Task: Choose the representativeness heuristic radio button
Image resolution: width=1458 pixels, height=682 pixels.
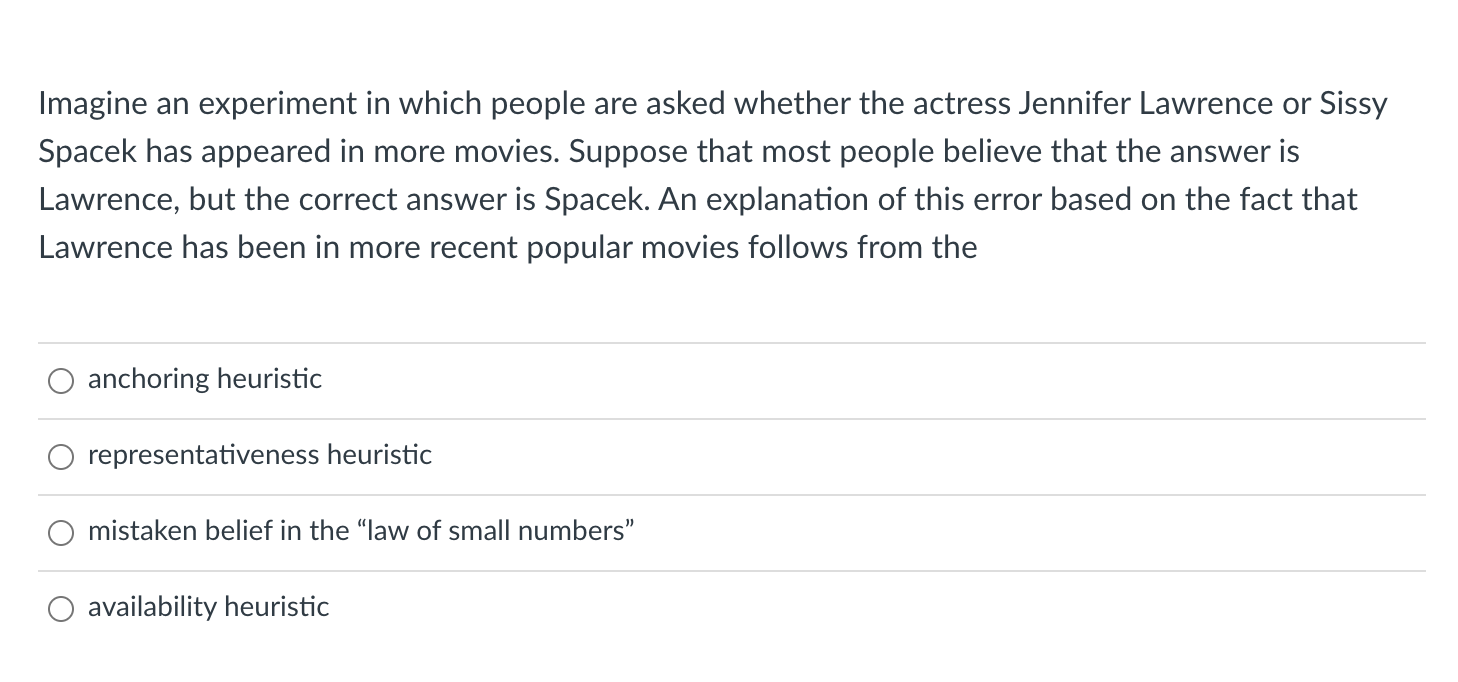Action: tap(61, 457)
